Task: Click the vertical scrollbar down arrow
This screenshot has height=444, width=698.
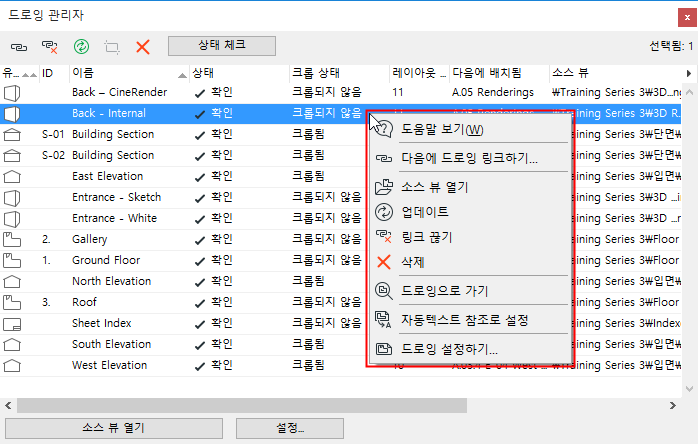Action: [x=690, y=389]
